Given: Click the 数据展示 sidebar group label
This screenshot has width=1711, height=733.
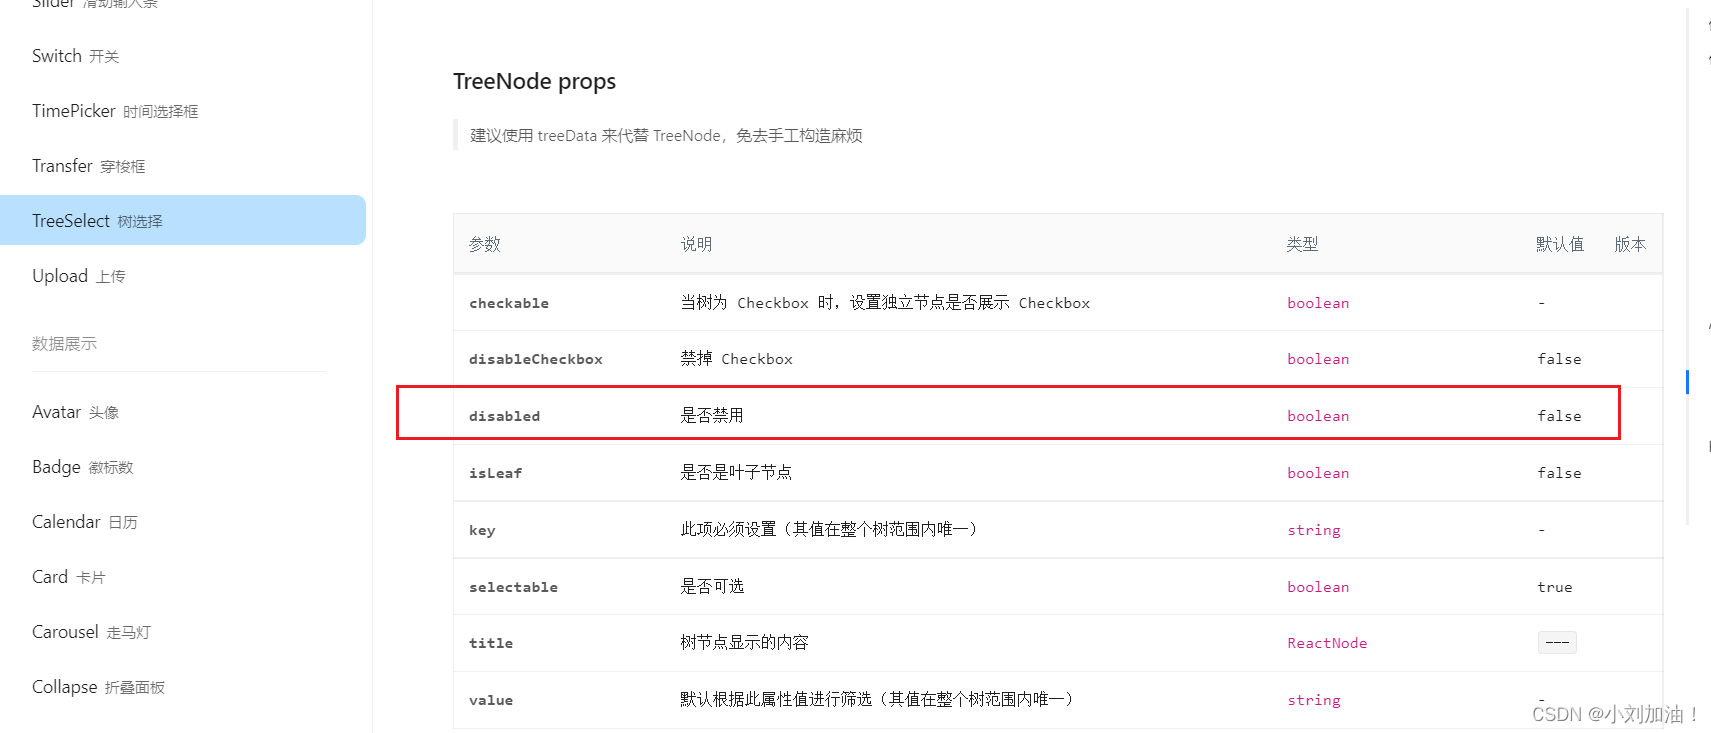Looking at the screenshot, I should coord(64,344).
